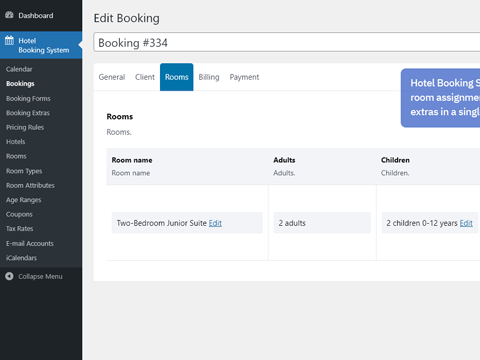Switch to the Payment tab

(x=244, y=77)
